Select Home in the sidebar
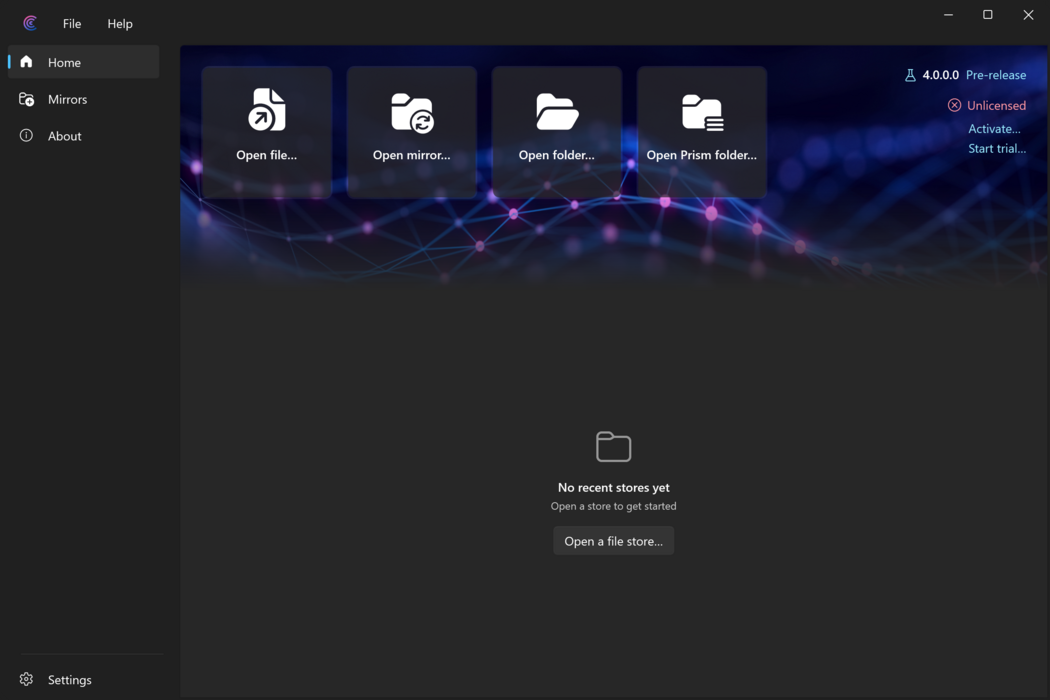This screenshot has width=1050, height=700. pyautogui.click(x=84, y=62)
